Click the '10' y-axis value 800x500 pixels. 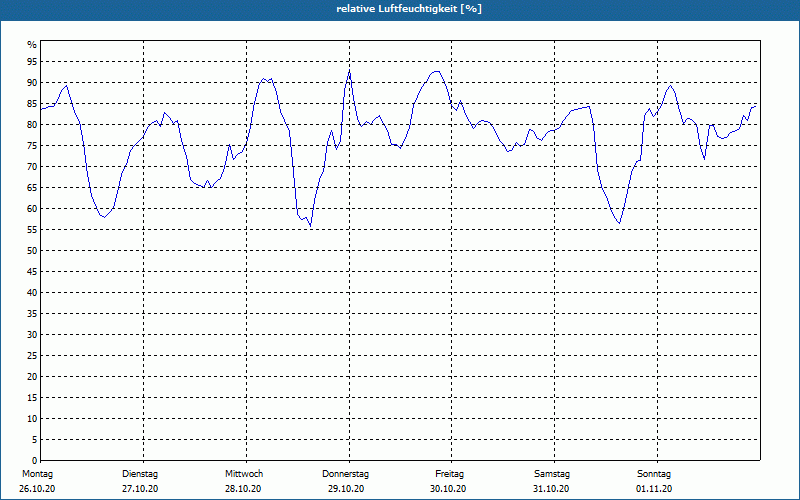pos(32,419)
